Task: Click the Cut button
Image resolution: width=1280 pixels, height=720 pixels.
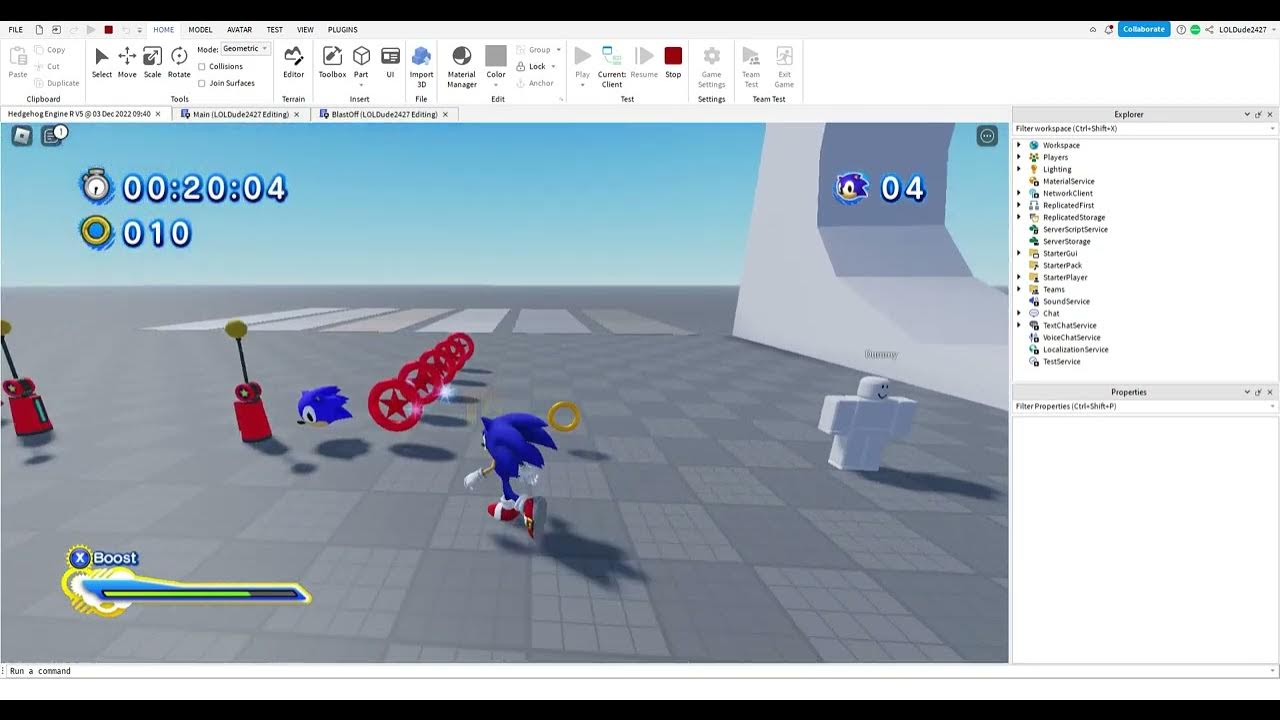Action: [x=47, y=67]
